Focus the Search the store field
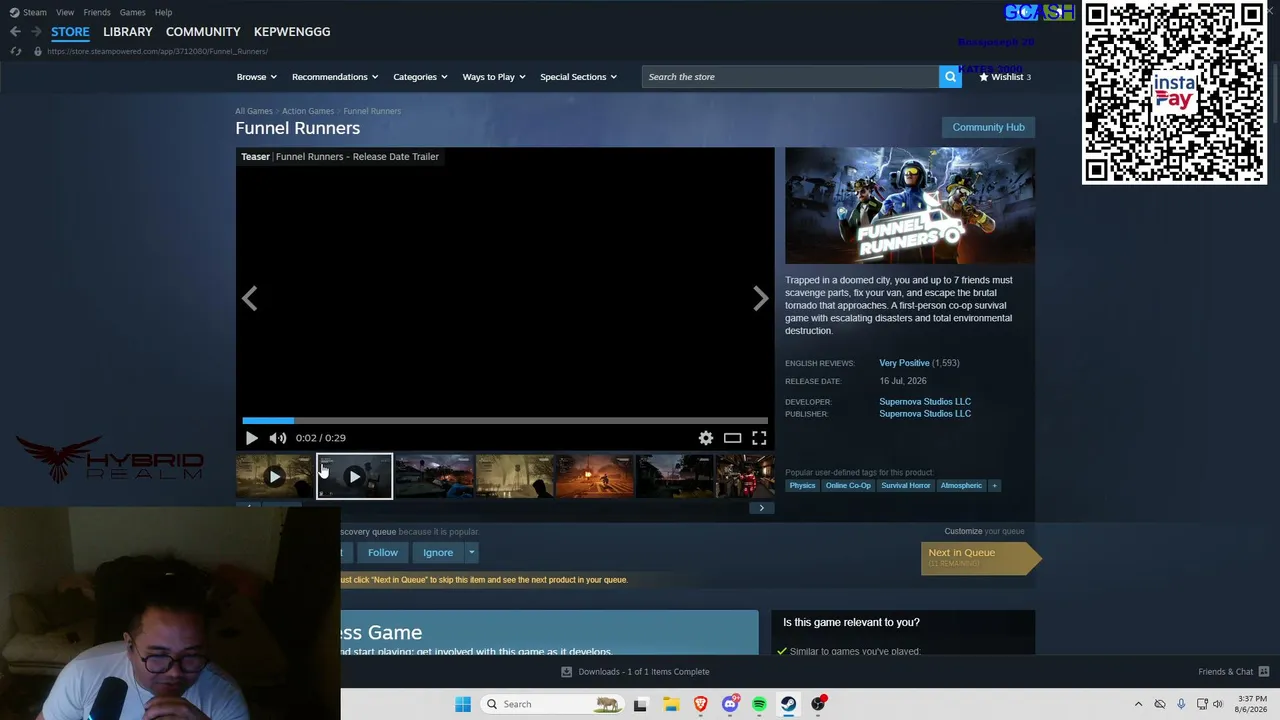Viewport: 1280px width, 720px height. tap(790, 77)
